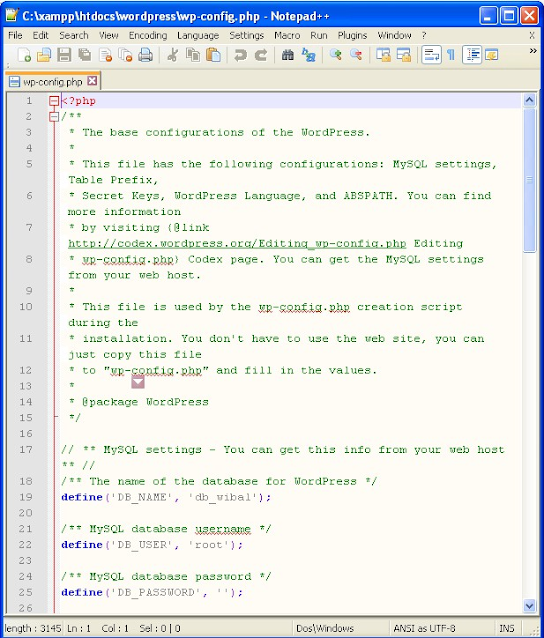Zoom out with the magnifier minus icon
The image size is (544, 638).
click(356, 55)
